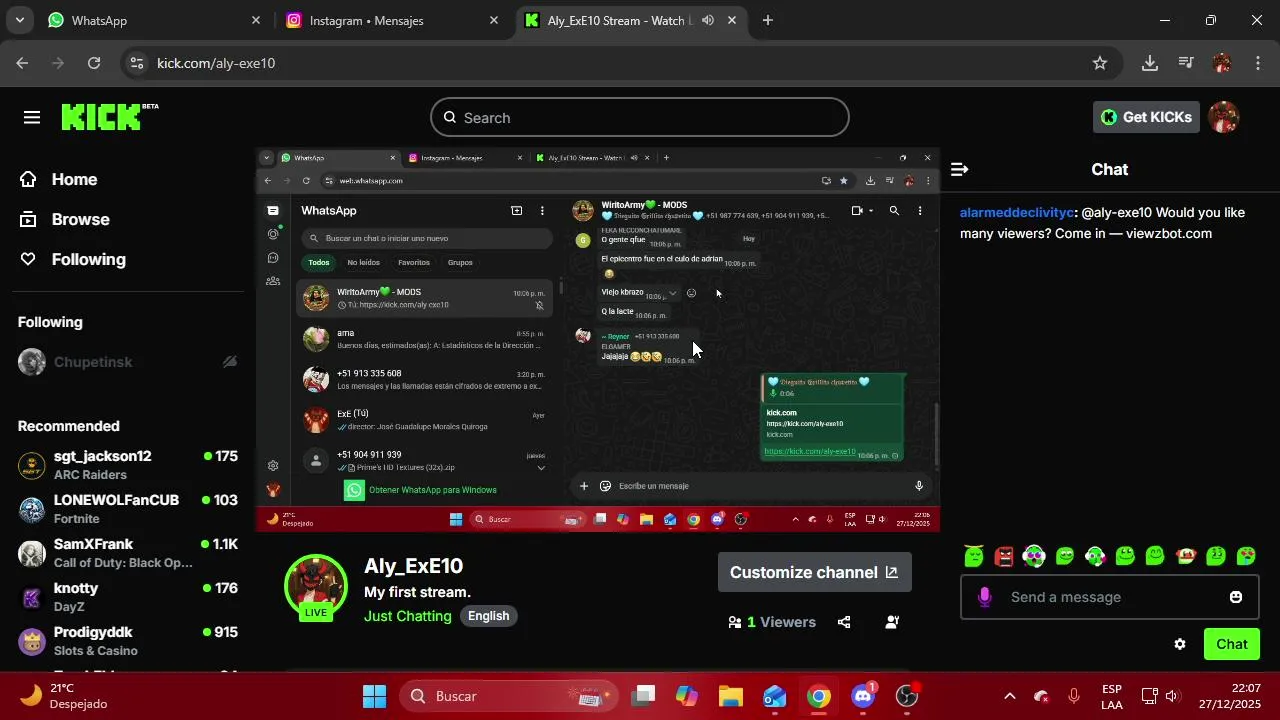Click the Aly_ExE10 LIVE avatar
The width and height of the screenshot is (1280, 720).
pyautogui.click(x=316, y=587)
